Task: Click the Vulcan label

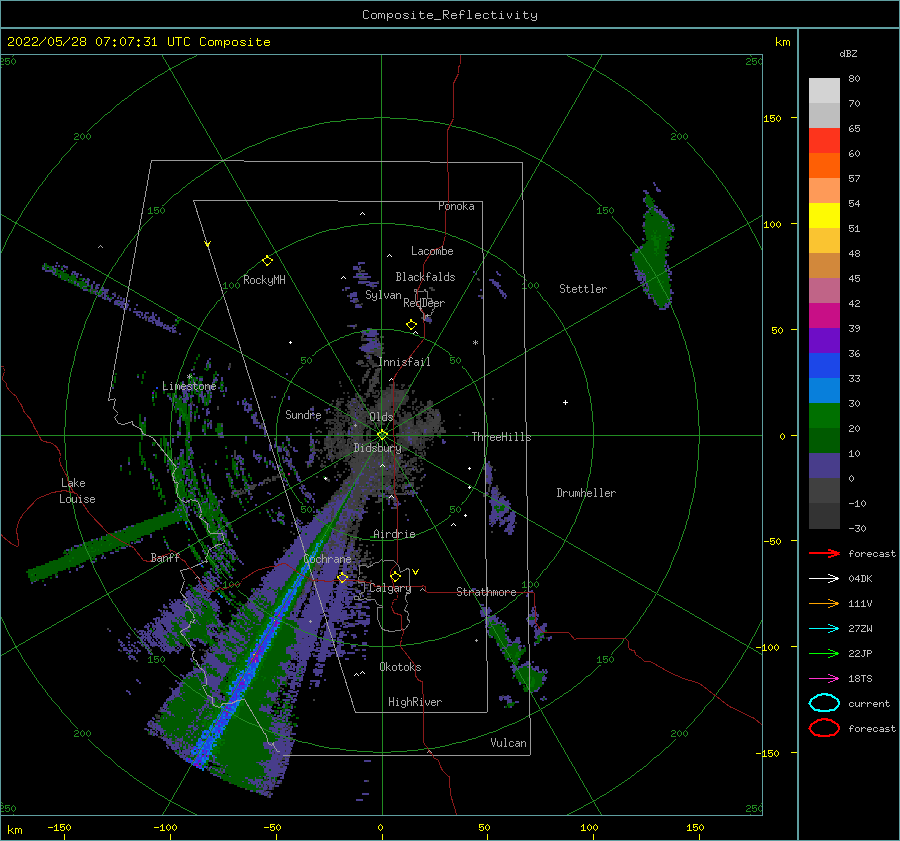Action: coord(508,743)
